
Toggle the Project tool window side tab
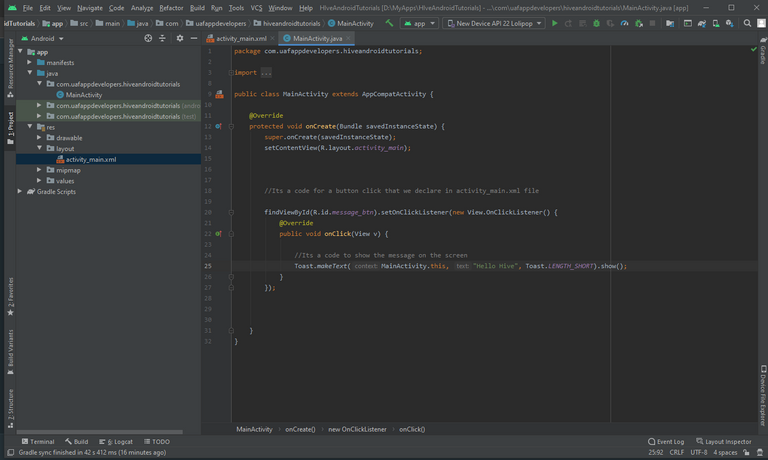pos(10,122)
